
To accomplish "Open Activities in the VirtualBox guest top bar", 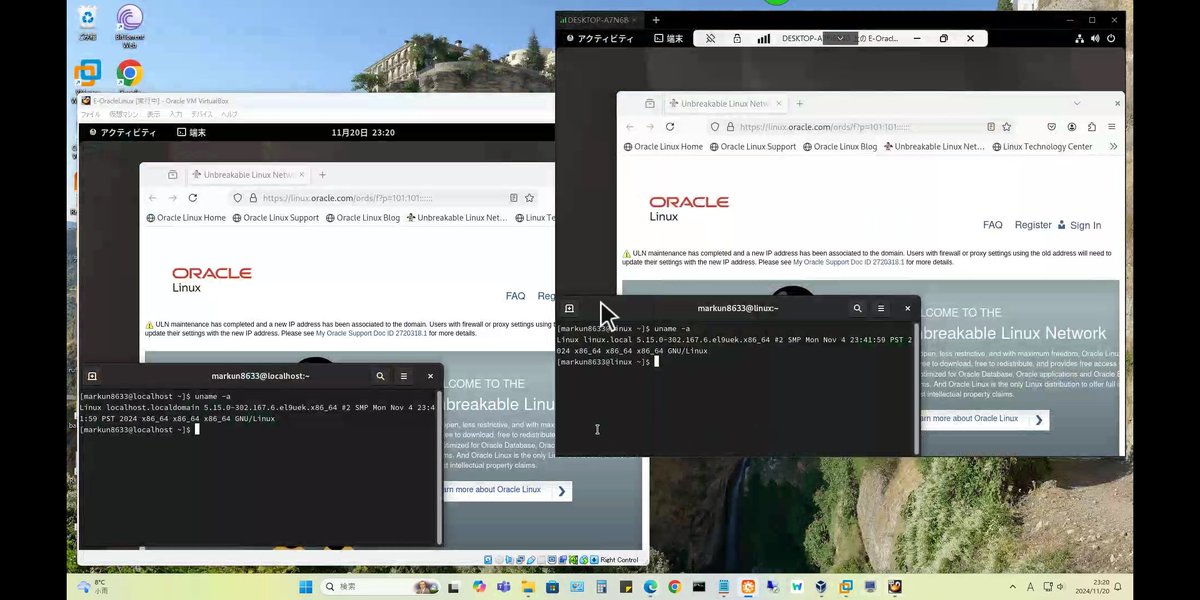I will 123,132.
